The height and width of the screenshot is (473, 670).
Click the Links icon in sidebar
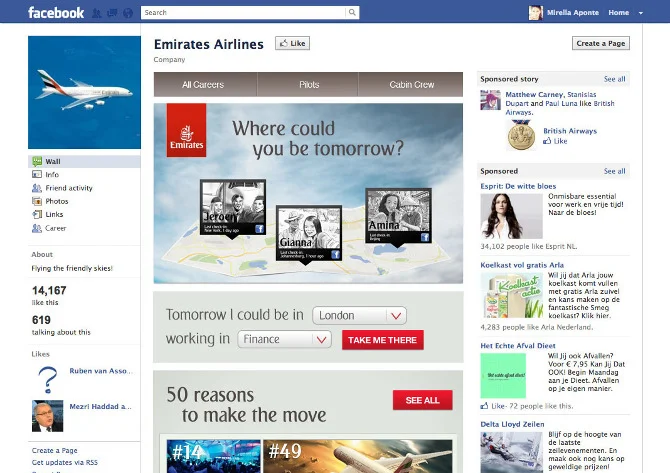37,214
